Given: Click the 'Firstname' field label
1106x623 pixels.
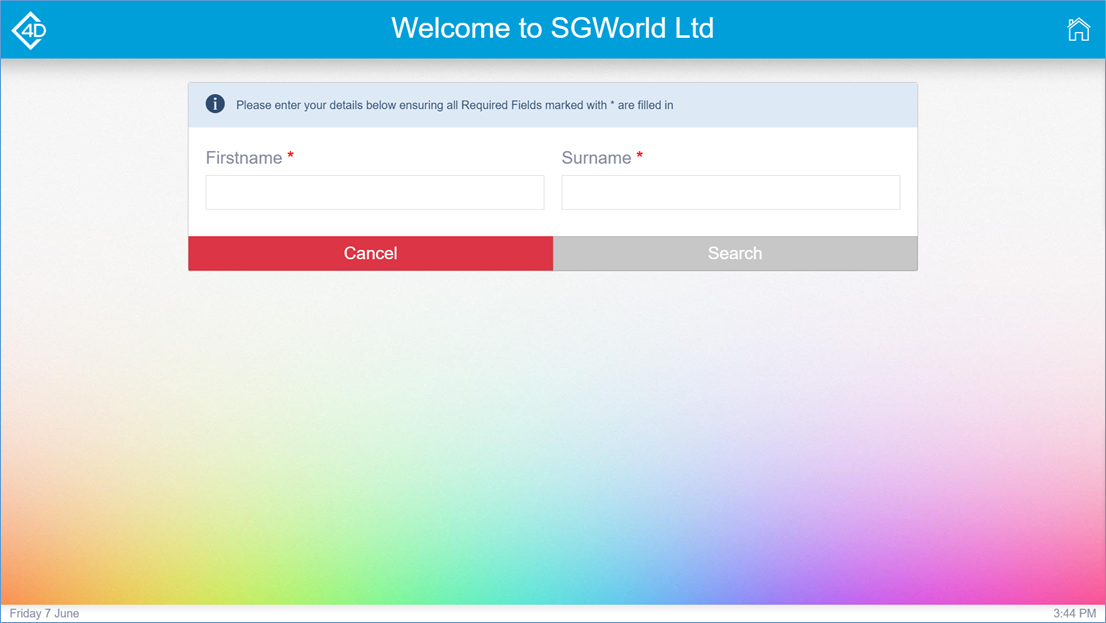Looking at the screenshot, I should (x=243, y=158).
